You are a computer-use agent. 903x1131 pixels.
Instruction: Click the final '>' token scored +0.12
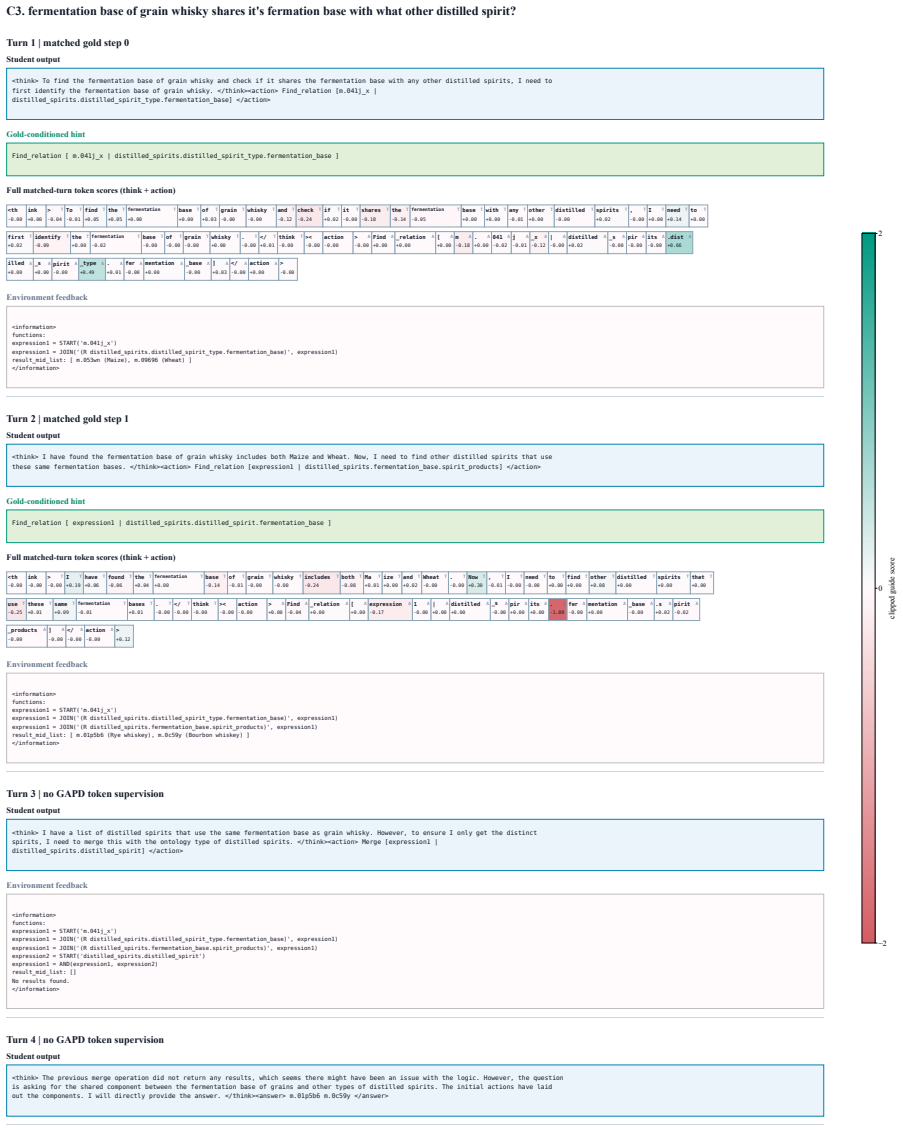pos(123,635)
